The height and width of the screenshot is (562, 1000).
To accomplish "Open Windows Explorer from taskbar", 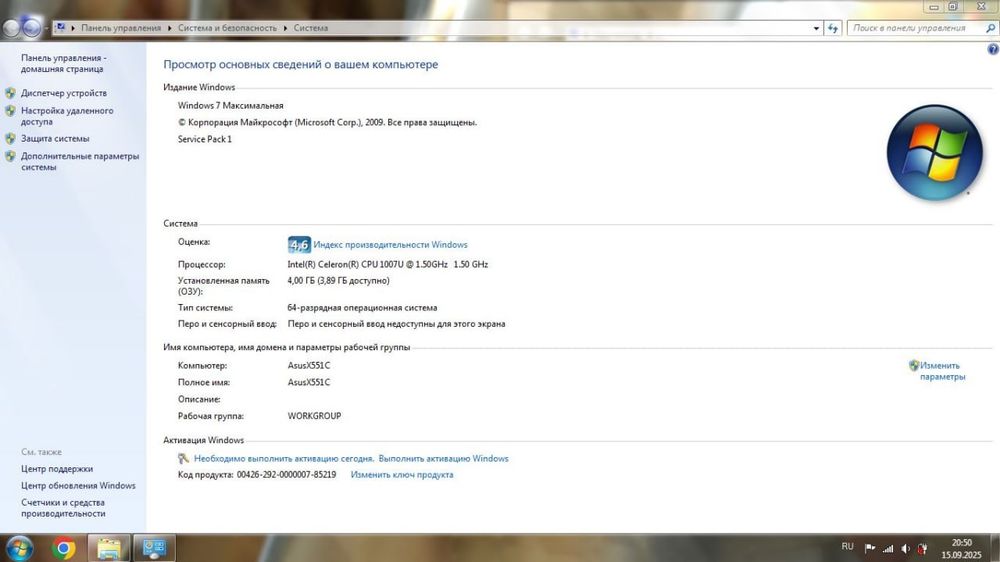I will point(109,548).
